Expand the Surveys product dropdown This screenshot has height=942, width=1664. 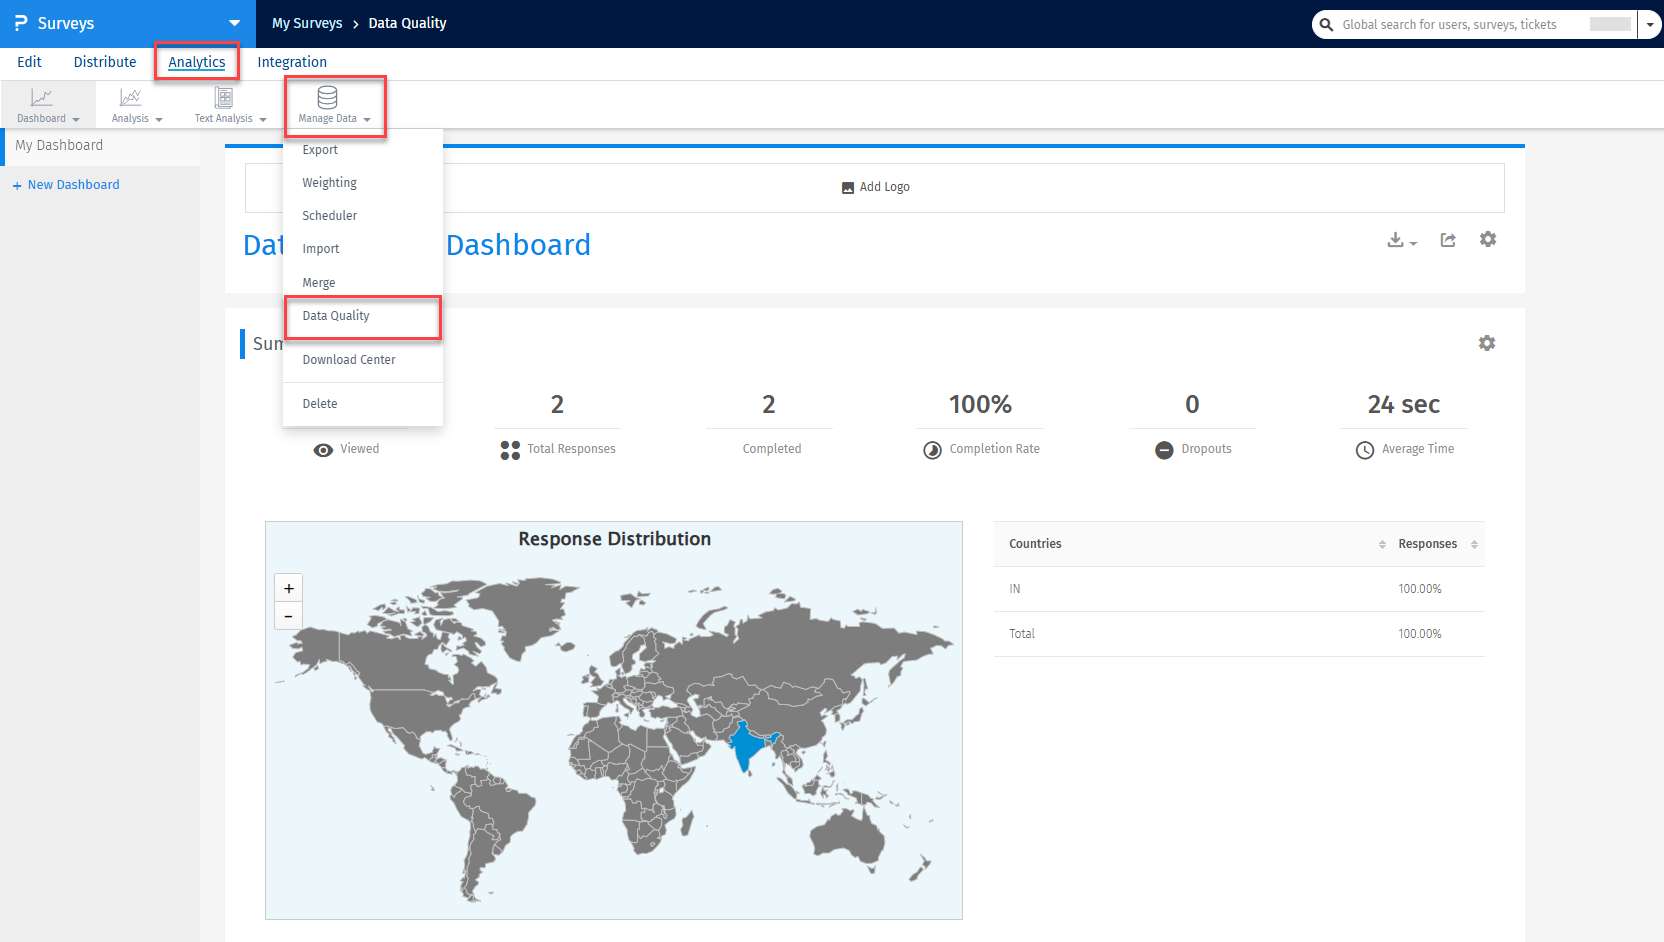tap(234, 23)
